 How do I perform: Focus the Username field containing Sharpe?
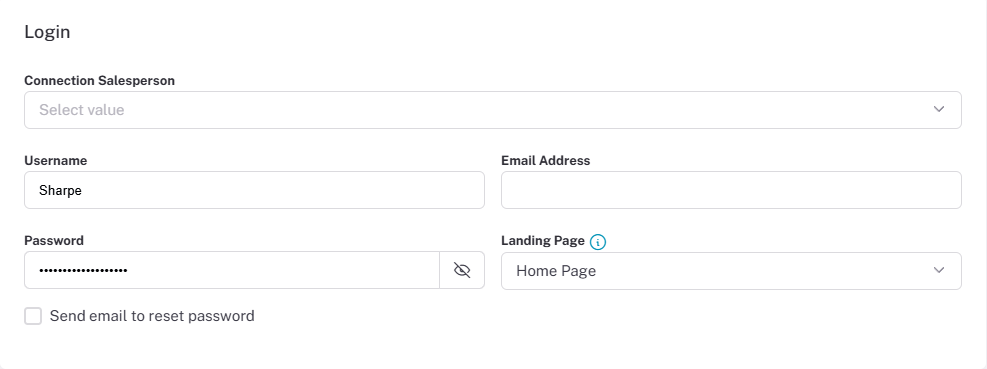(x=254, y=190)
